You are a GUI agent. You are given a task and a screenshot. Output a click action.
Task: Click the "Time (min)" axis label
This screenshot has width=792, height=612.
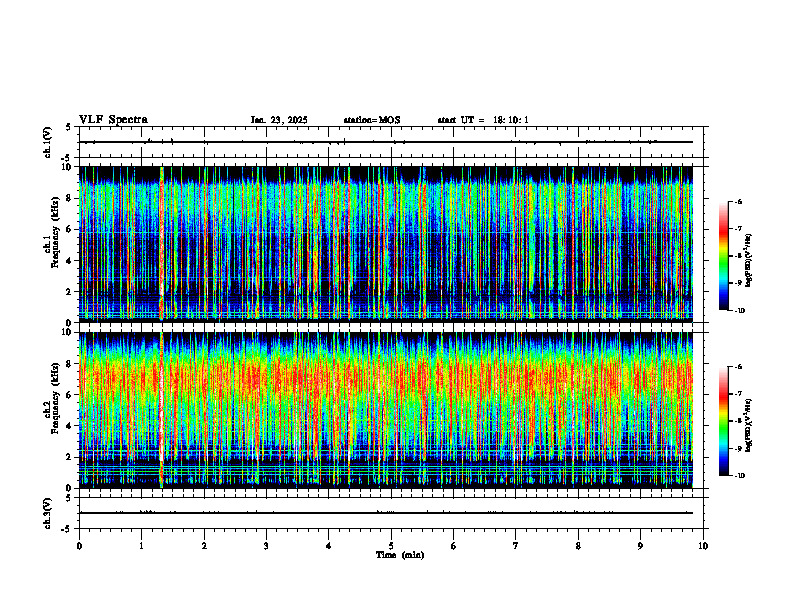pyautogui.click(x=400, y=555)
